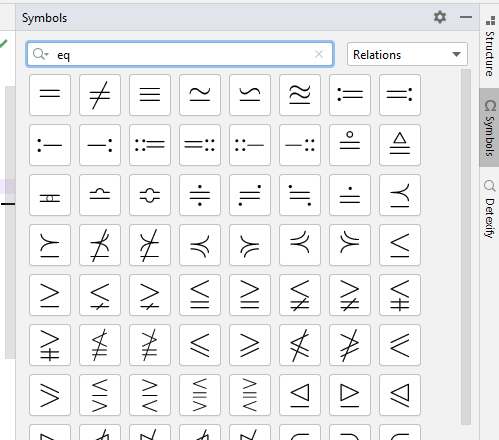The width and height of the screenshot is (499, 440).
Task: Insert the bump-over-line bumpeq symbol
Action: coord(100,195)
